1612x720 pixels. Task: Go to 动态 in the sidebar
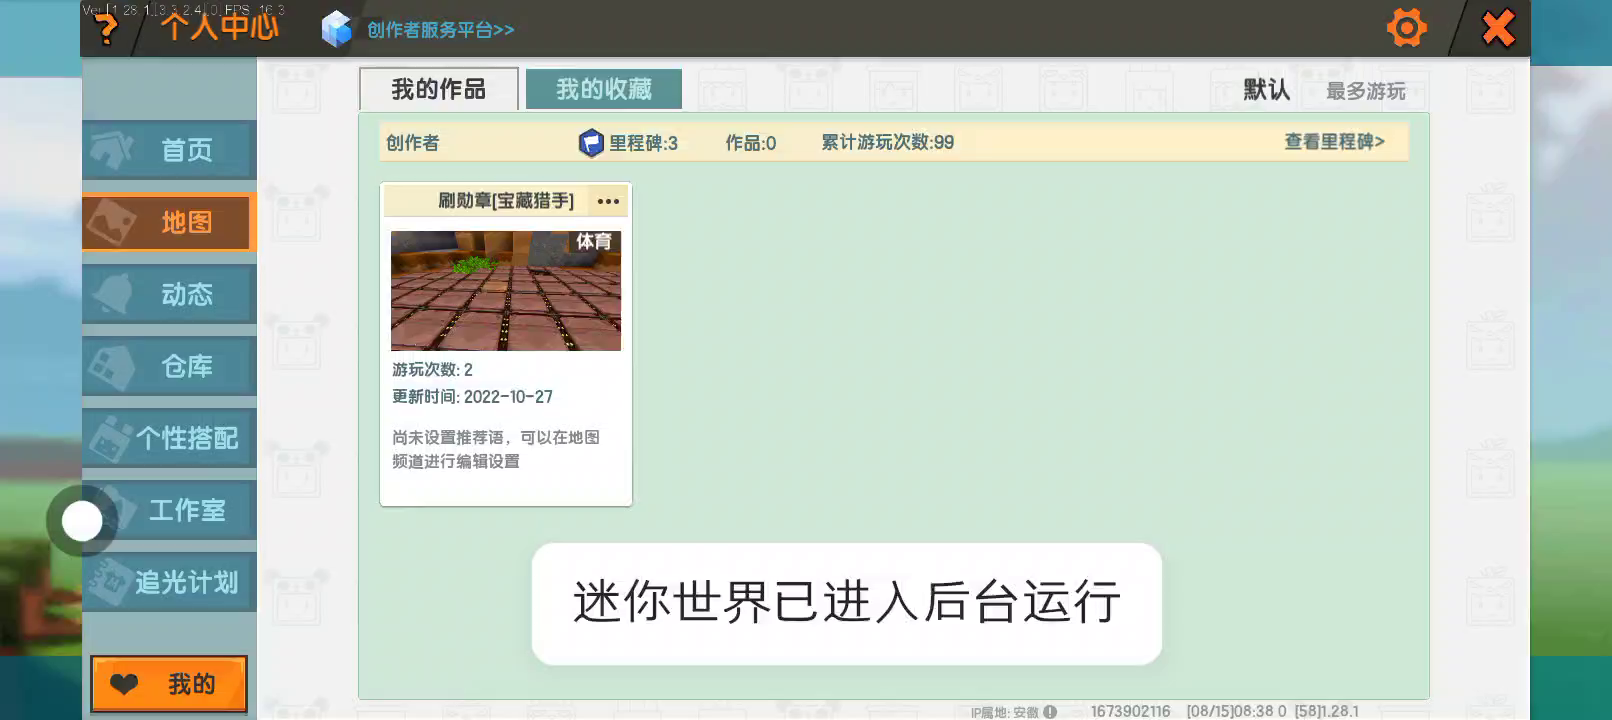coord(169,294)
